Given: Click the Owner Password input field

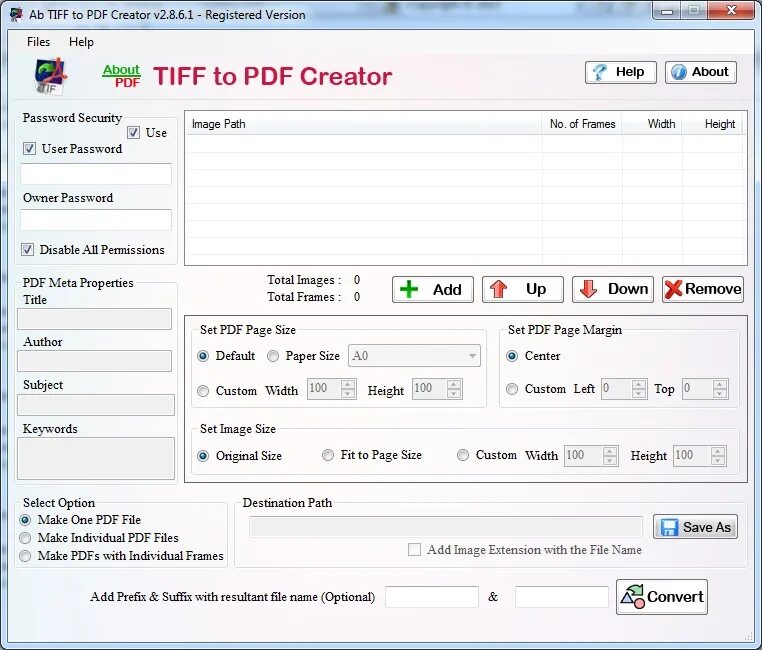Looking at the screenshot, I should click(96, 220).
